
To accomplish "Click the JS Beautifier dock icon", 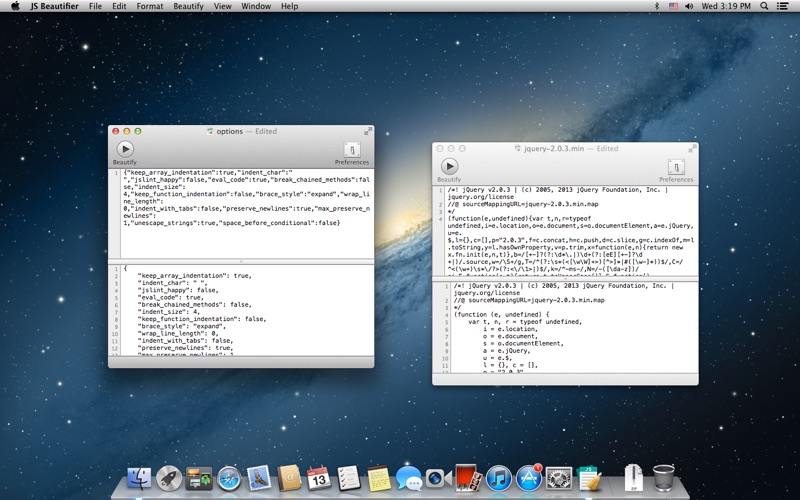I will (589, 479).
